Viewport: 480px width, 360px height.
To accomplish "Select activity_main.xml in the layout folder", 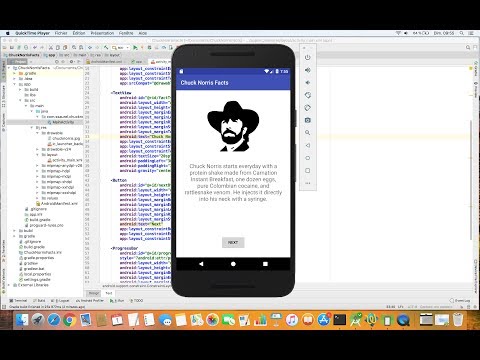I will [67, 160].
